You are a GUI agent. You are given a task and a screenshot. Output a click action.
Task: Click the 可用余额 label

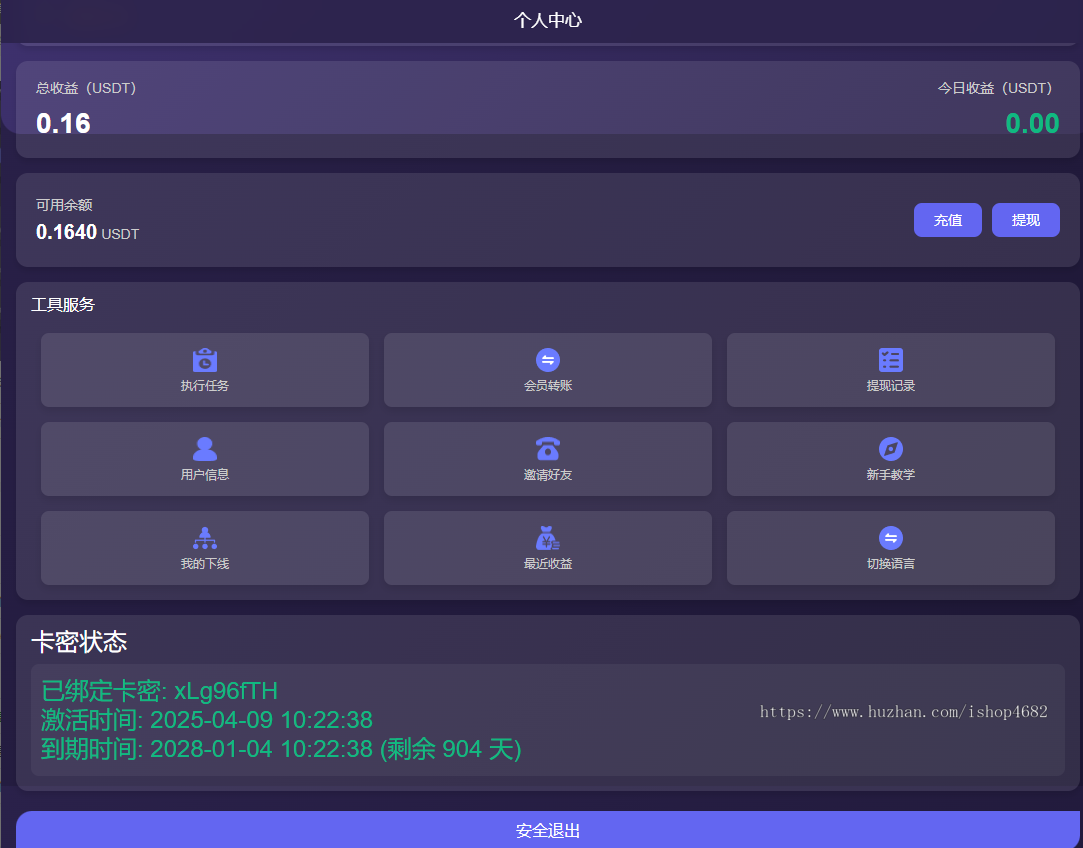point(64,205)
